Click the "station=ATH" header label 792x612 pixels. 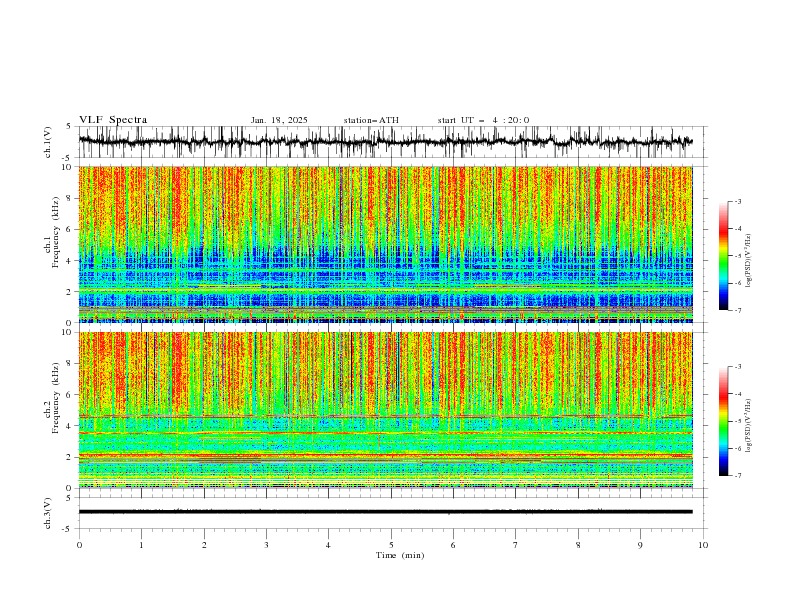371,120
